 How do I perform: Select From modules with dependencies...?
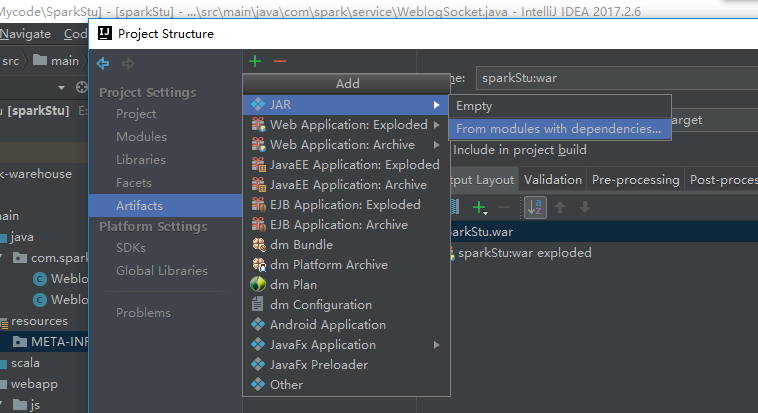point(560,129)
